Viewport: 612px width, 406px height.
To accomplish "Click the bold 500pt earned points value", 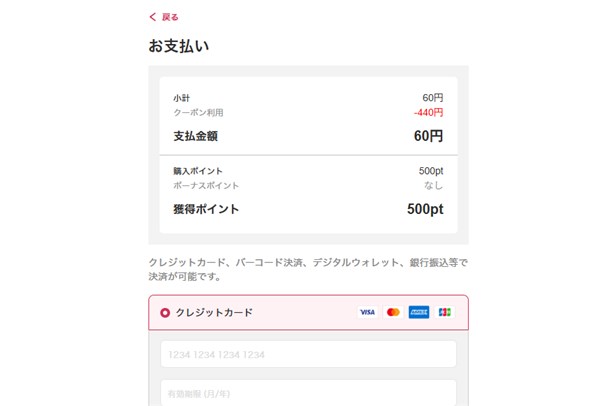I will (x=425, y=210).
